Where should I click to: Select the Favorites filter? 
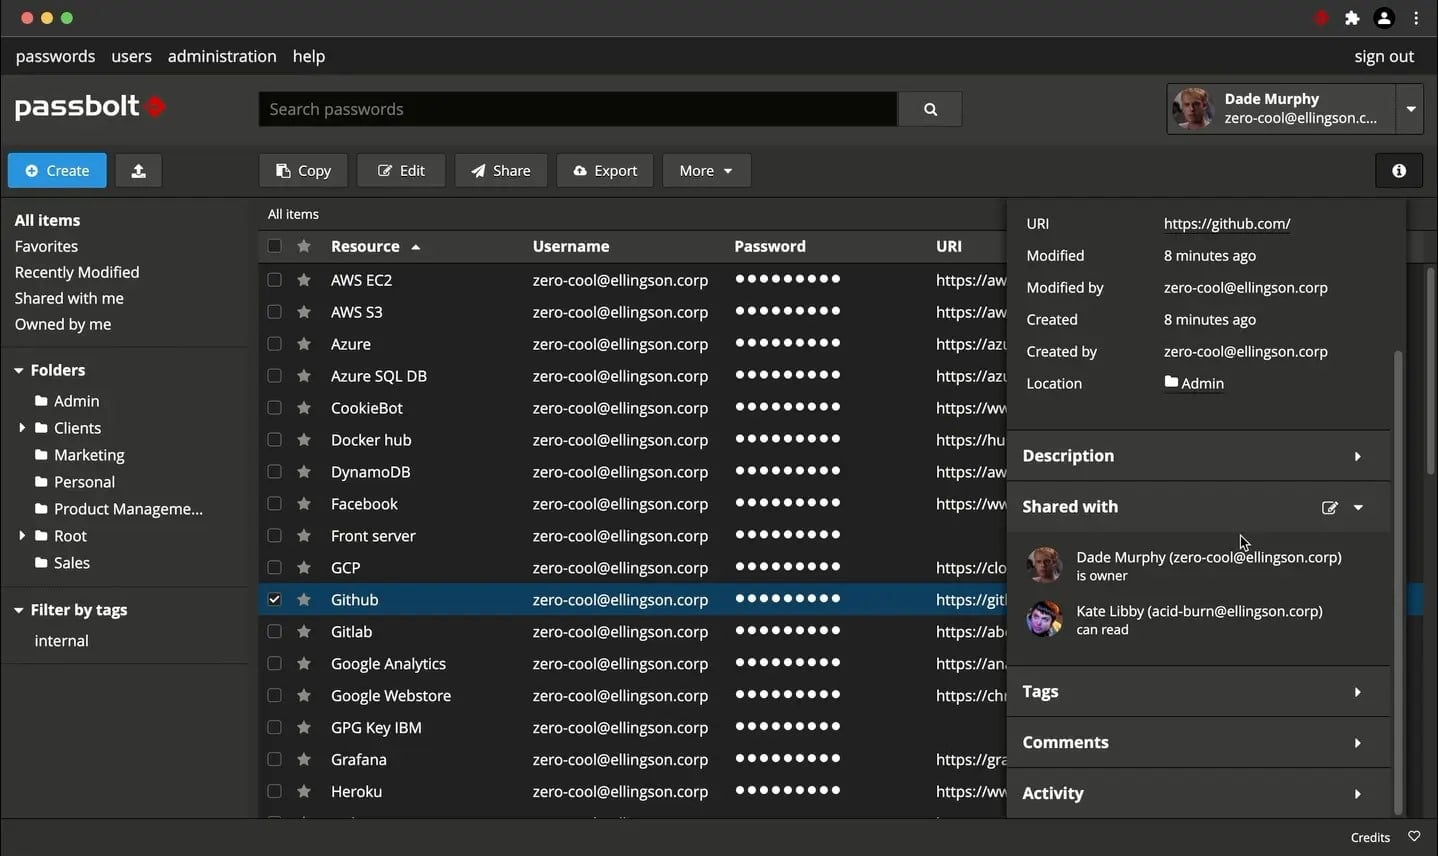coord(46,246)
